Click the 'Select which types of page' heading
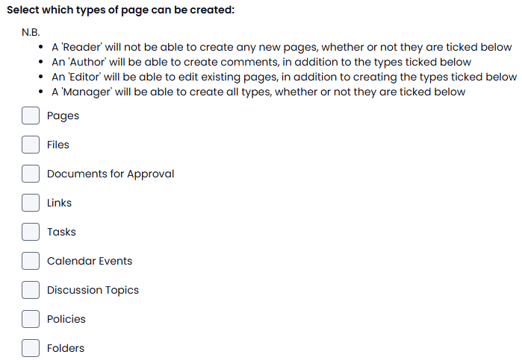 tap(121, 10)
